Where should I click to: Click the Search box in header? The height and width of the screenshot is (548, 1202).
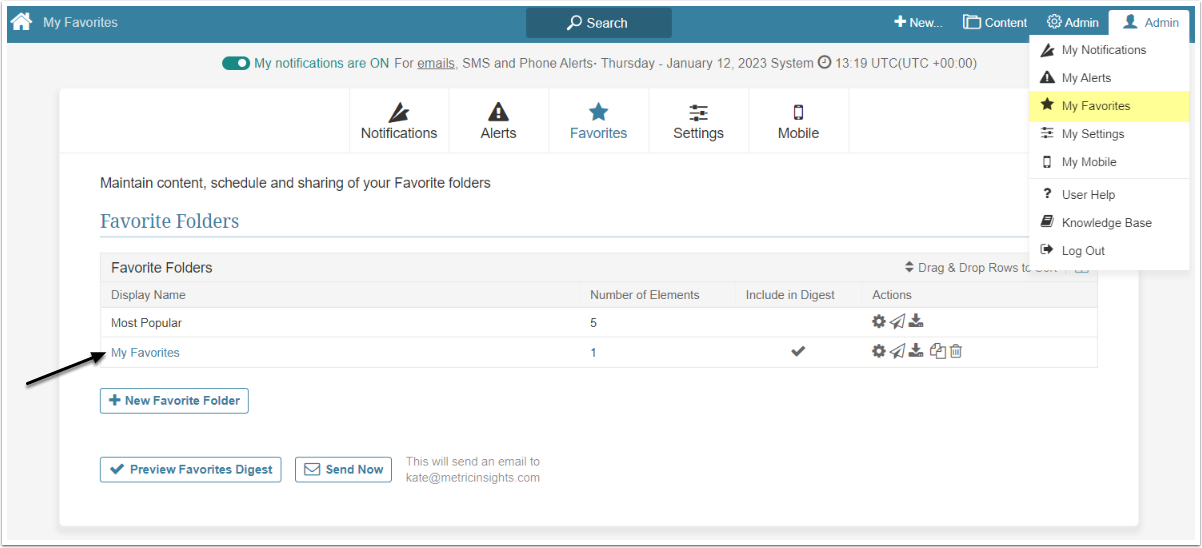(x=598, y=22)
